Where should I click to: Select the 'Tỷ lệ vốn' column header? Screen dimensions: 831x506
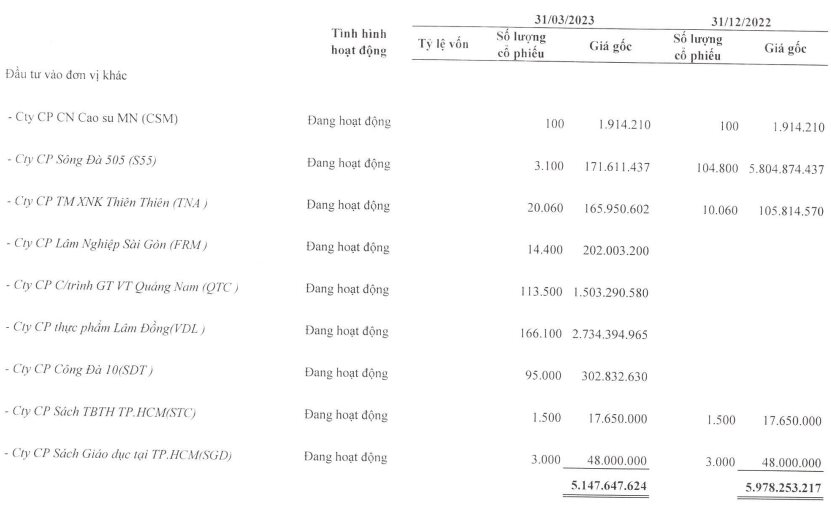coord(443,44)
